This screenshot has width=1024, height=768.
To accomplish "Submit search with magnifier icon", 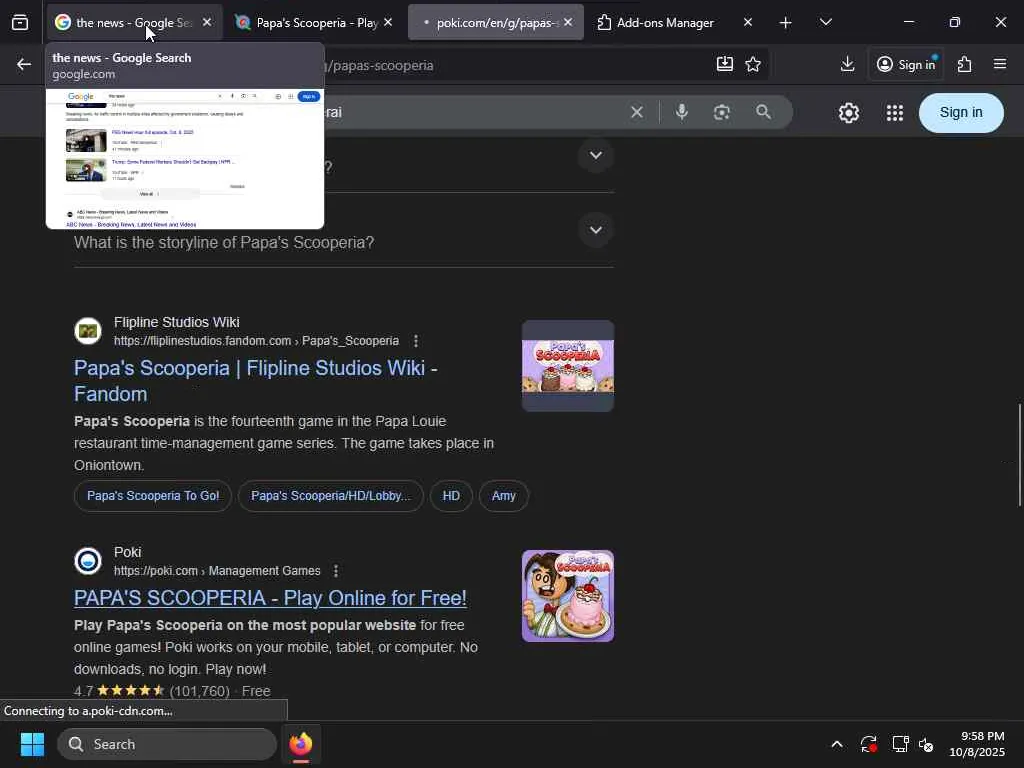I will coord(763,112).
